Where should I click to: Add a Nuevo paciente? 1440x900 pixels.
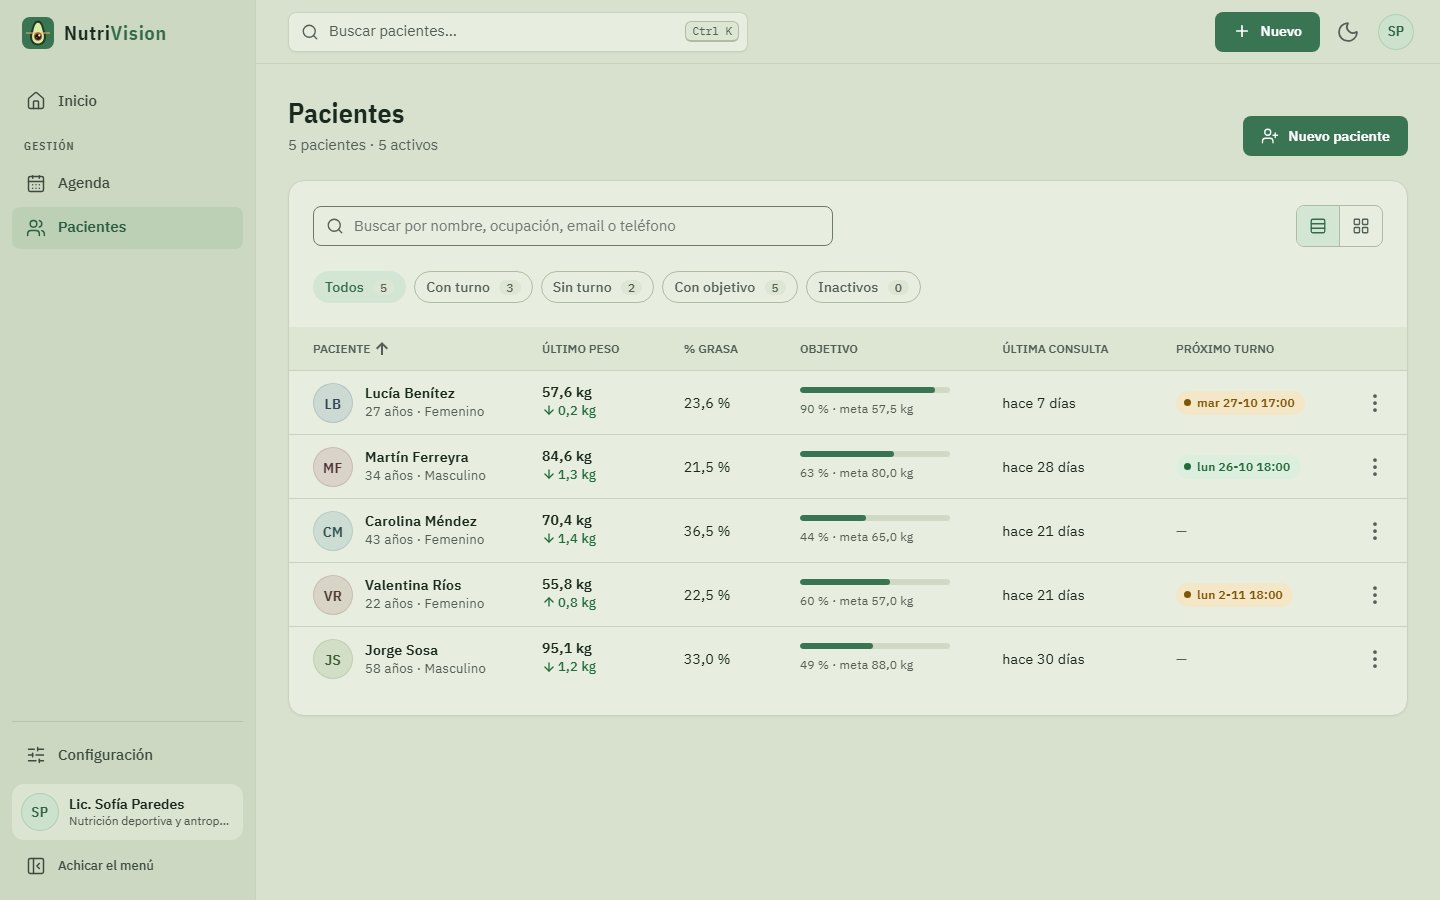click(1325, 136)
